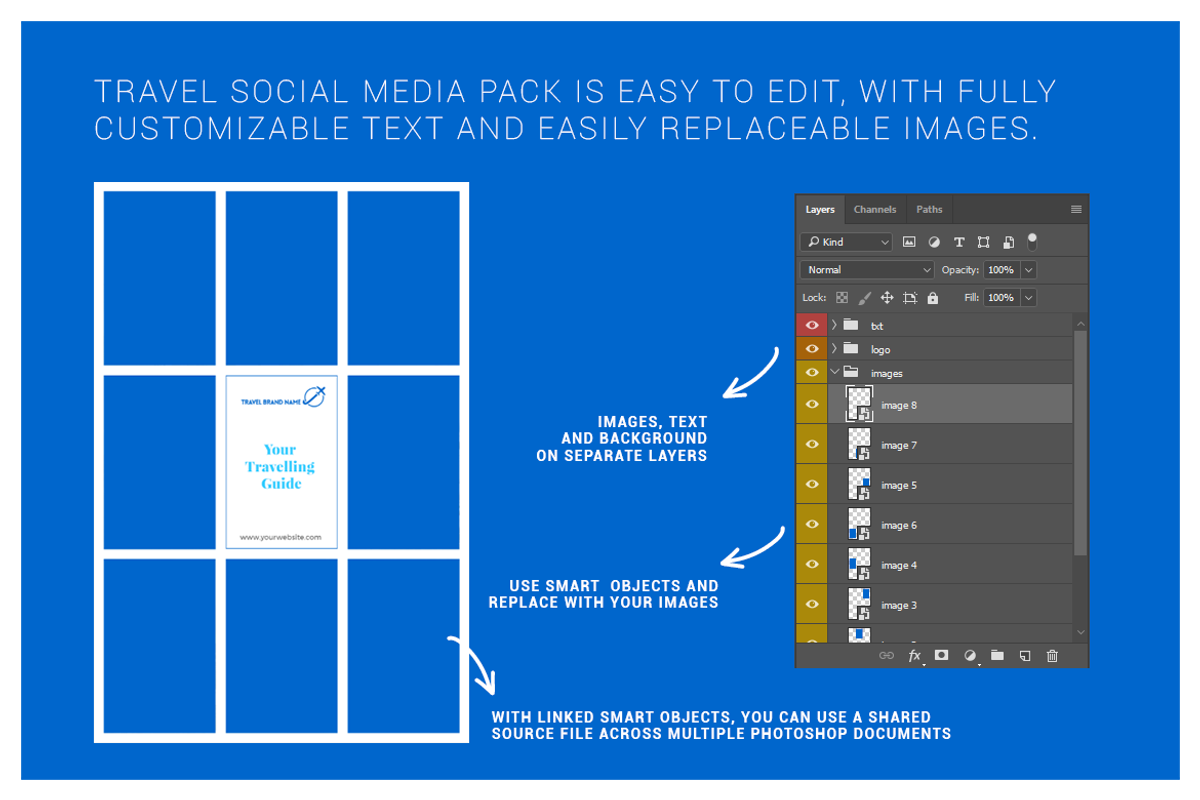Open the Normal blend mode dropdown
Screen dimensions: 1200x800
867,270
